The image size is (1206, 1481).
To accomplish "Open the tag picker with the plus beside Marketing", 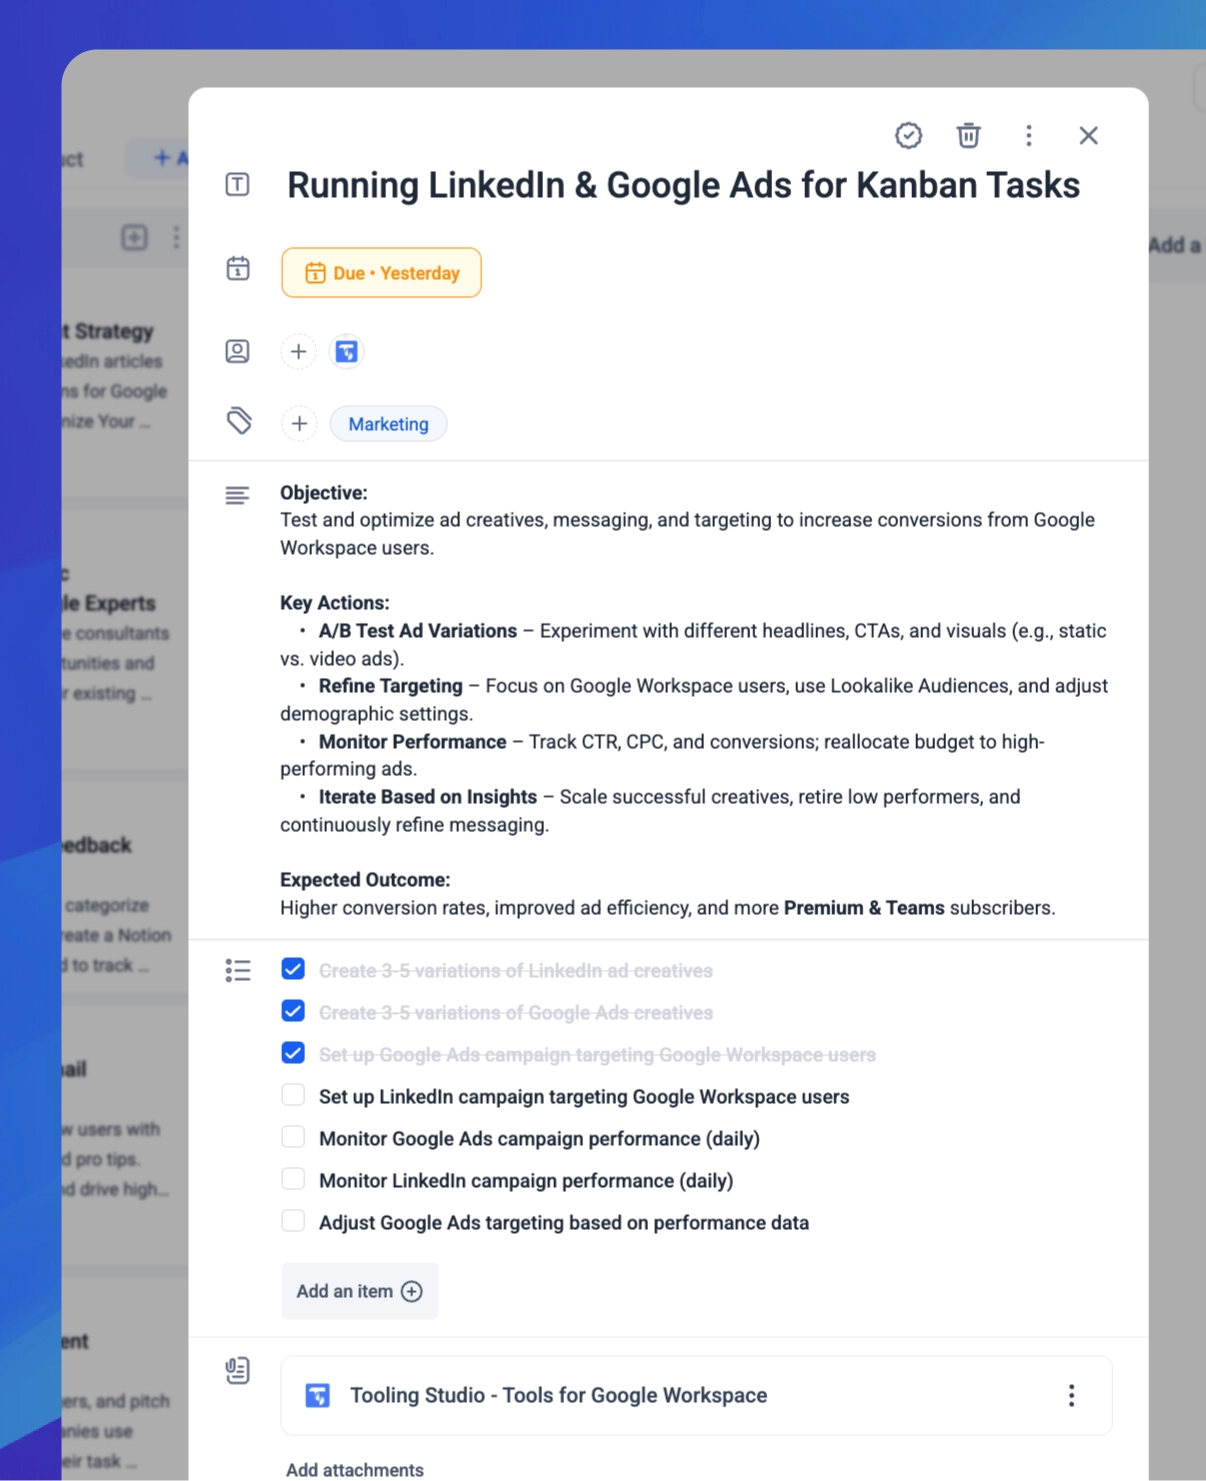I will click(299, 423).
